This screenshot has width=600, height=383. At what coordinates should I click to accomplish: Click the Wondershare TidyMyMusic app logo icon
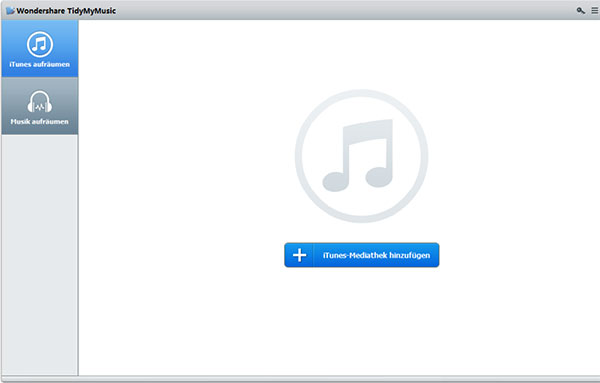(10, 11)
